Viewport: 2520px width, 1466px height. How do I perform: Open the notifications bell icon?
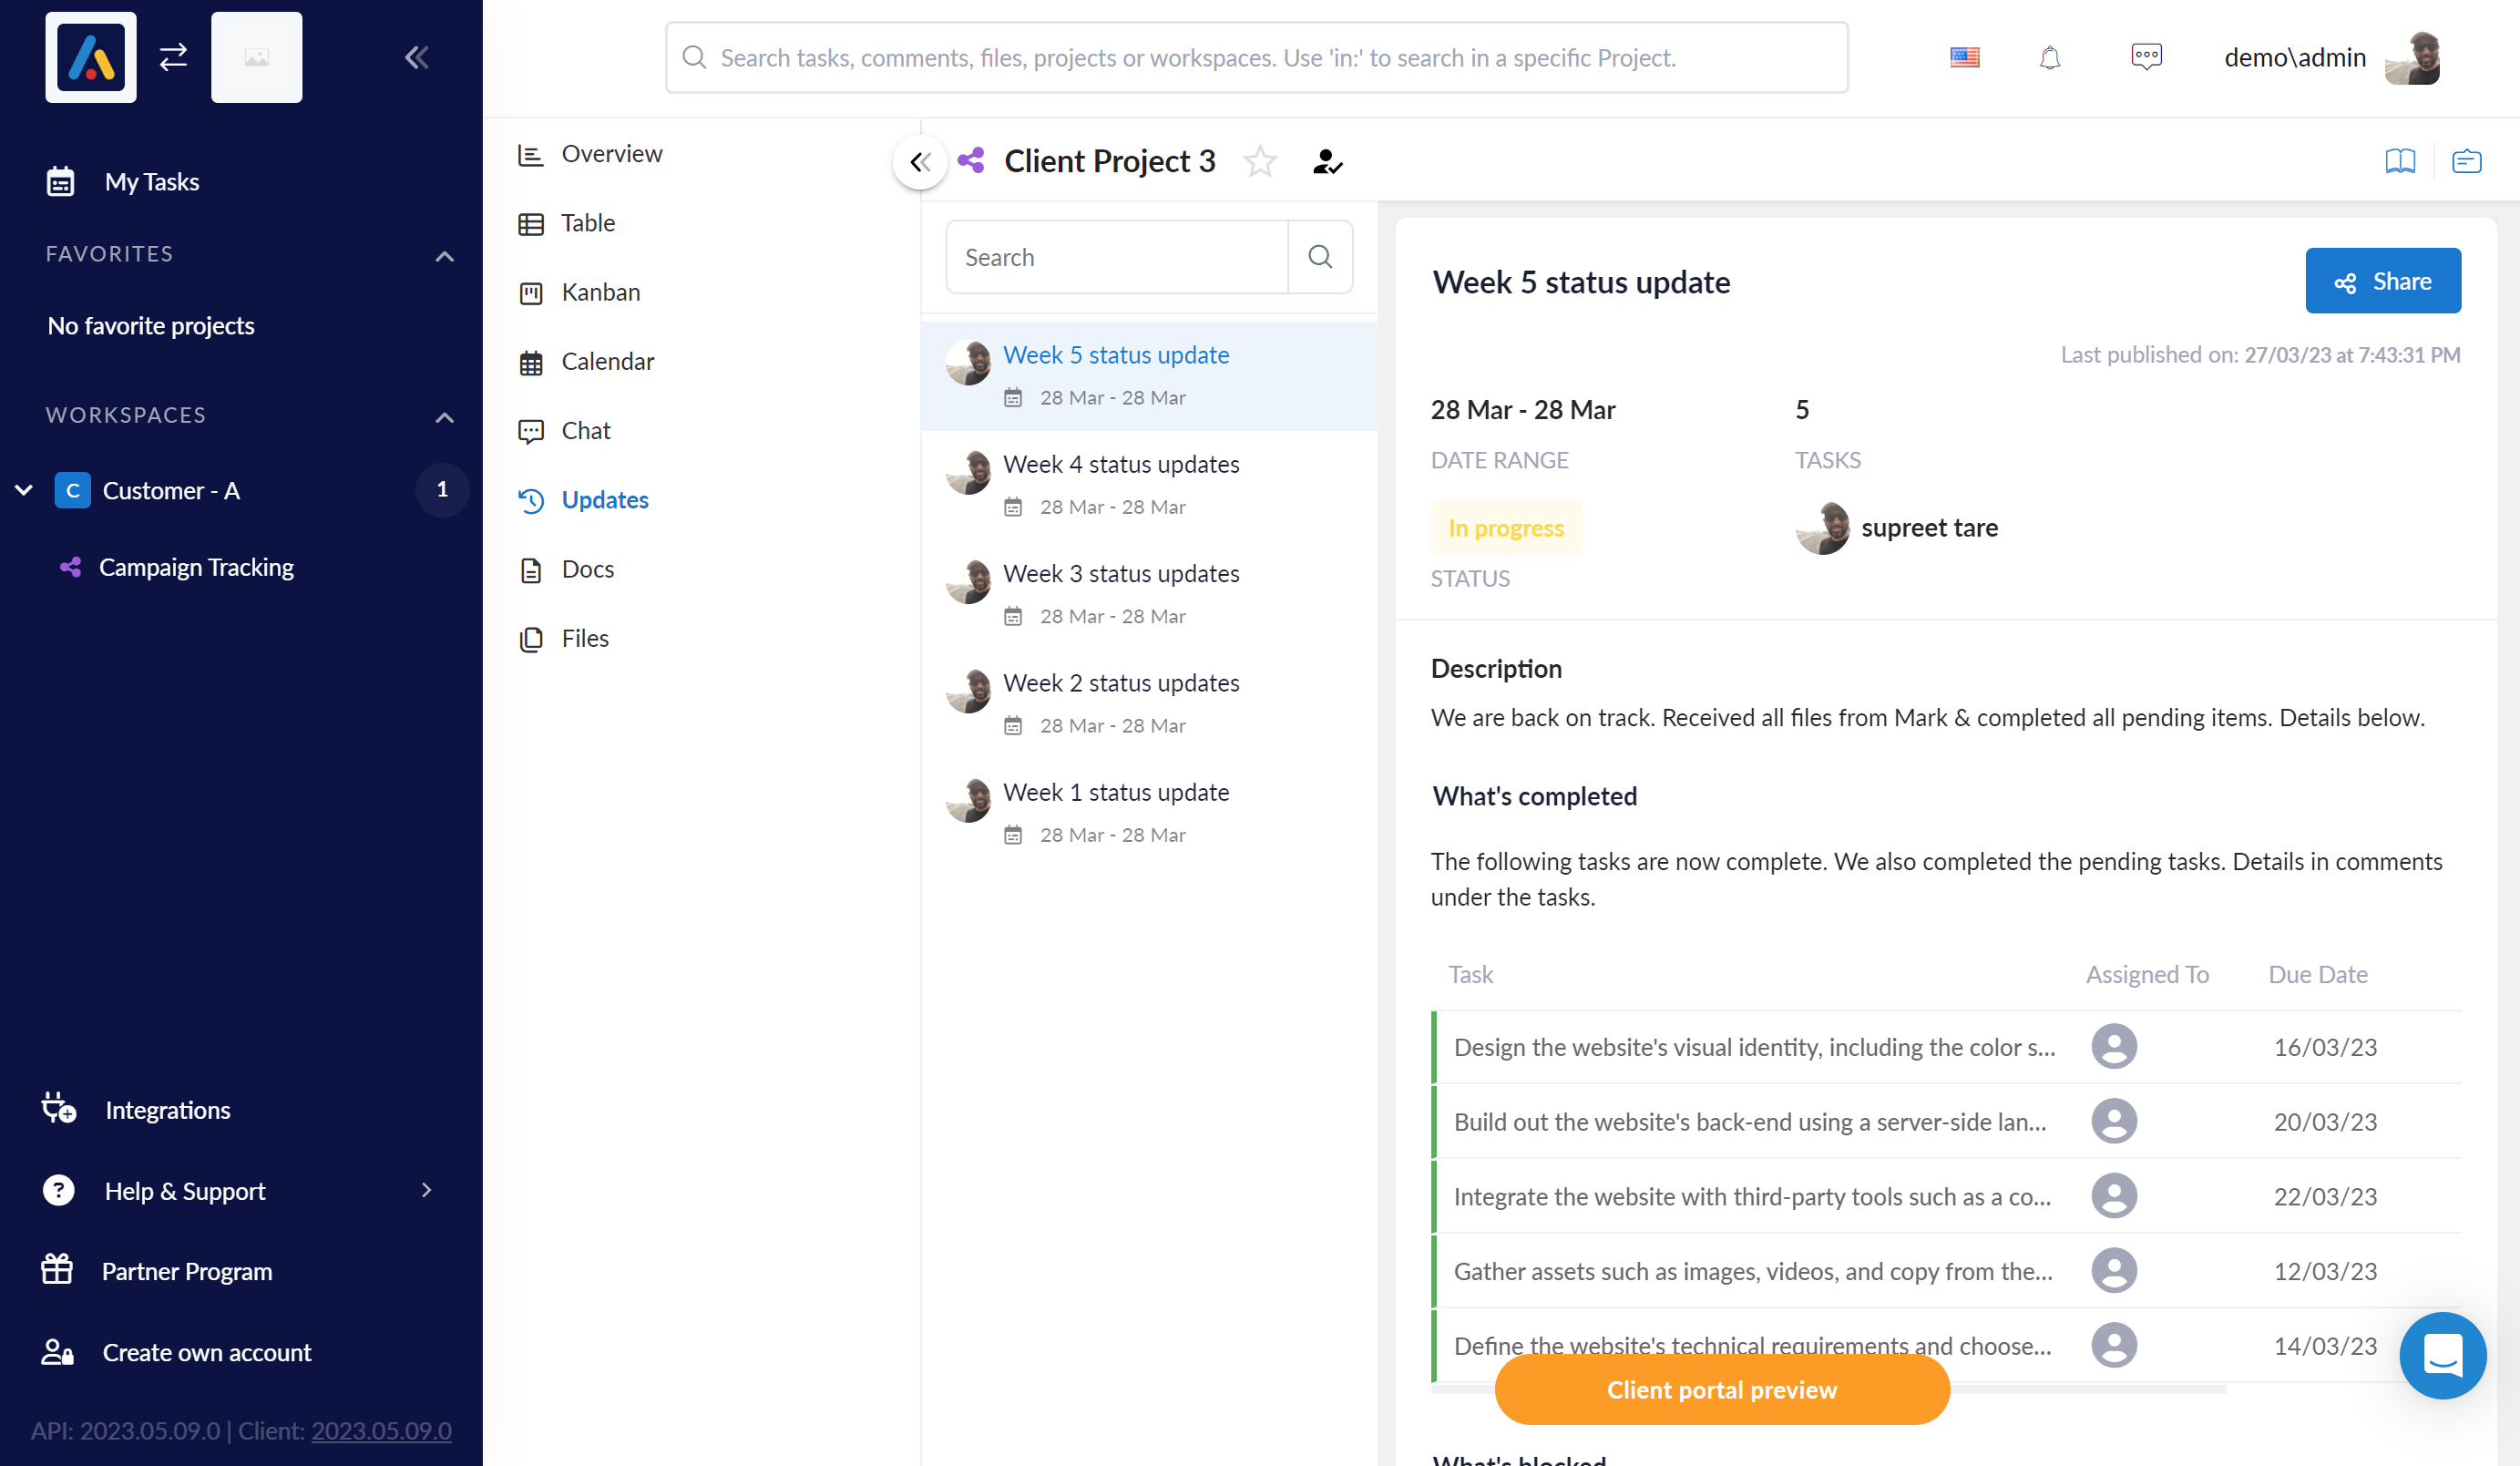(x=2049, y=57)
